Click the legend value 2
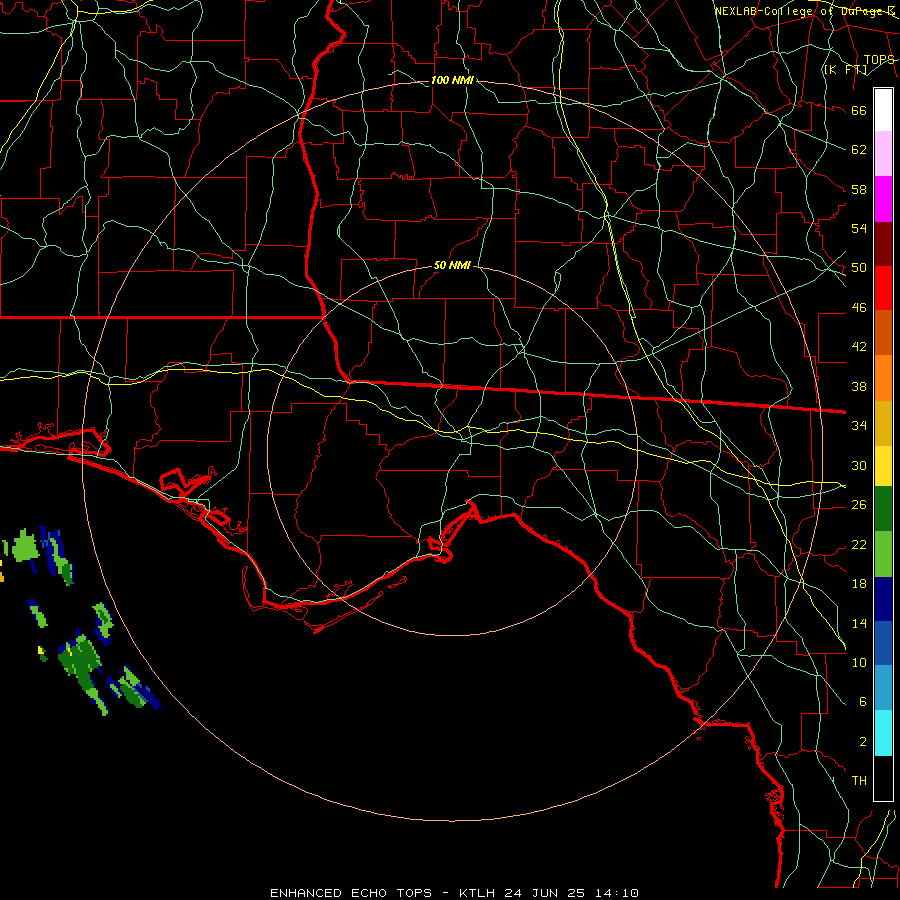The height and width of the screenshot is (900, 900). pyautogui.click(x=862, y=741)
